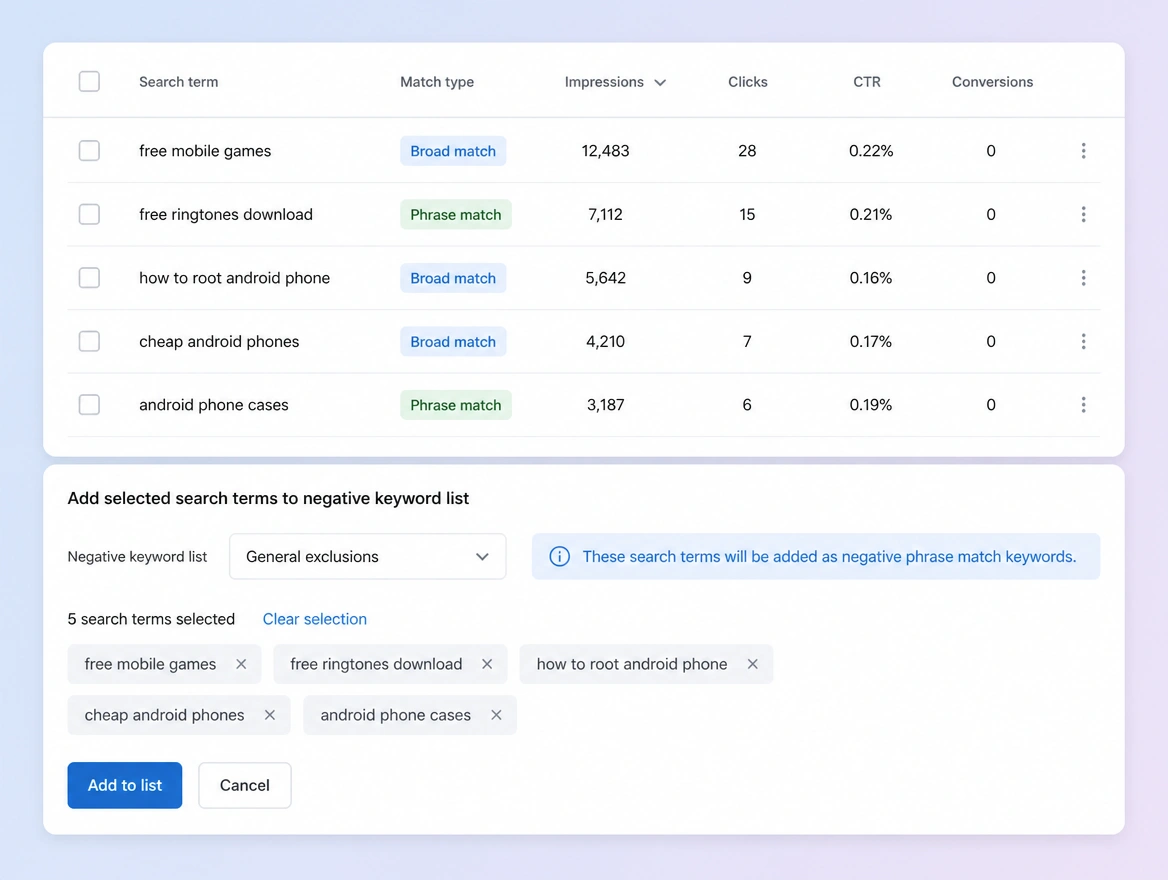
Task: Click the info icon in phrase match notice
Action: click(559, 557)
